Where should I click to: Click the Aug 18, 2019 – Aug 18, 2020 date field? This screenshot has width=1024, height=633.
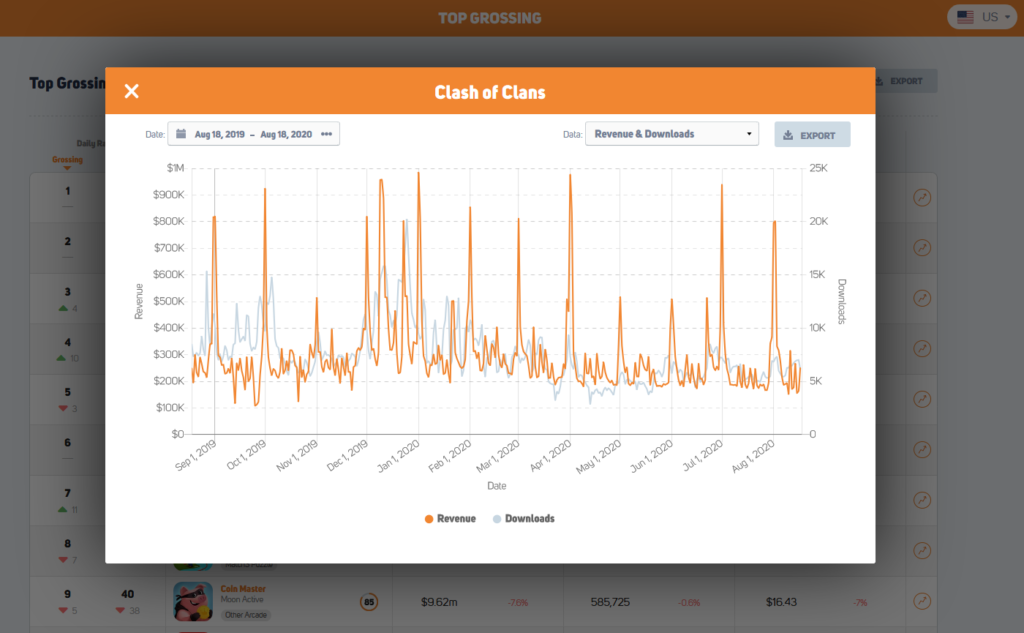tap(253, 134)
